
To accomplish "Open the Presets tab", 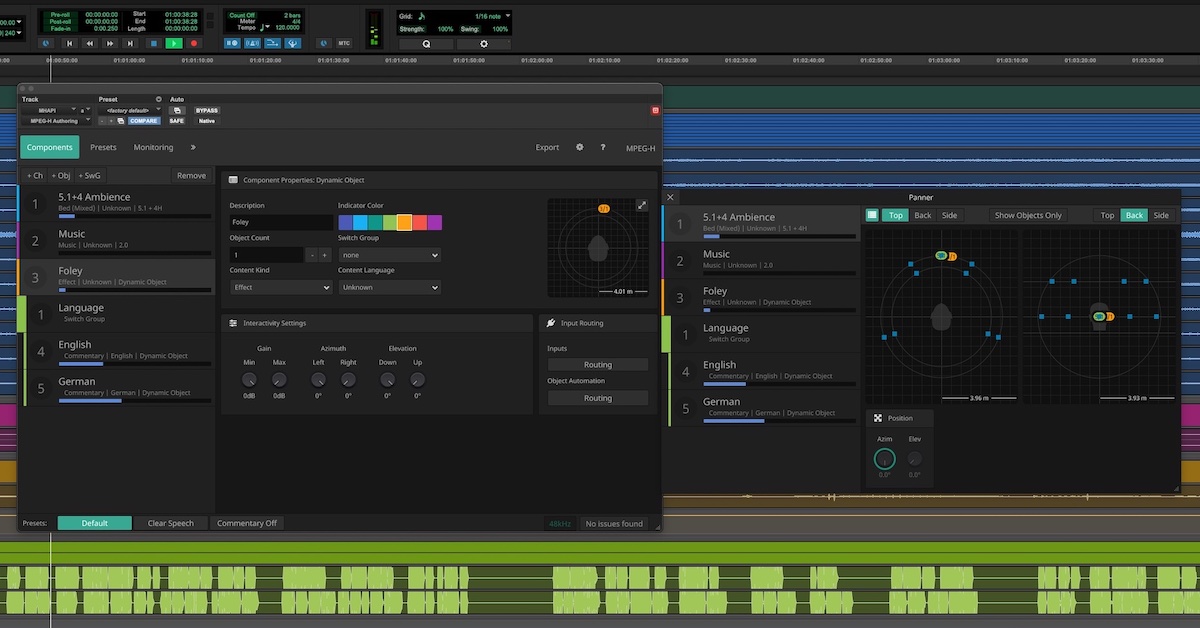I will 103,147.
